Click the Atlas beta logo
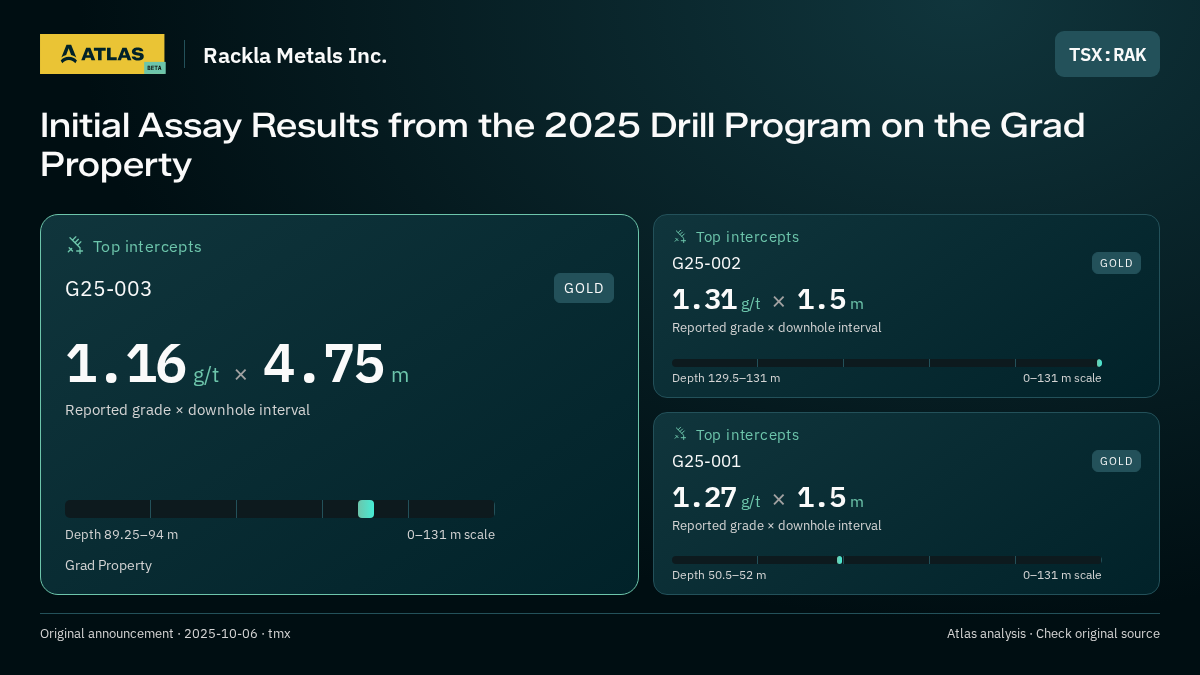Screen dimensions: 1200x675 (102, 54)
